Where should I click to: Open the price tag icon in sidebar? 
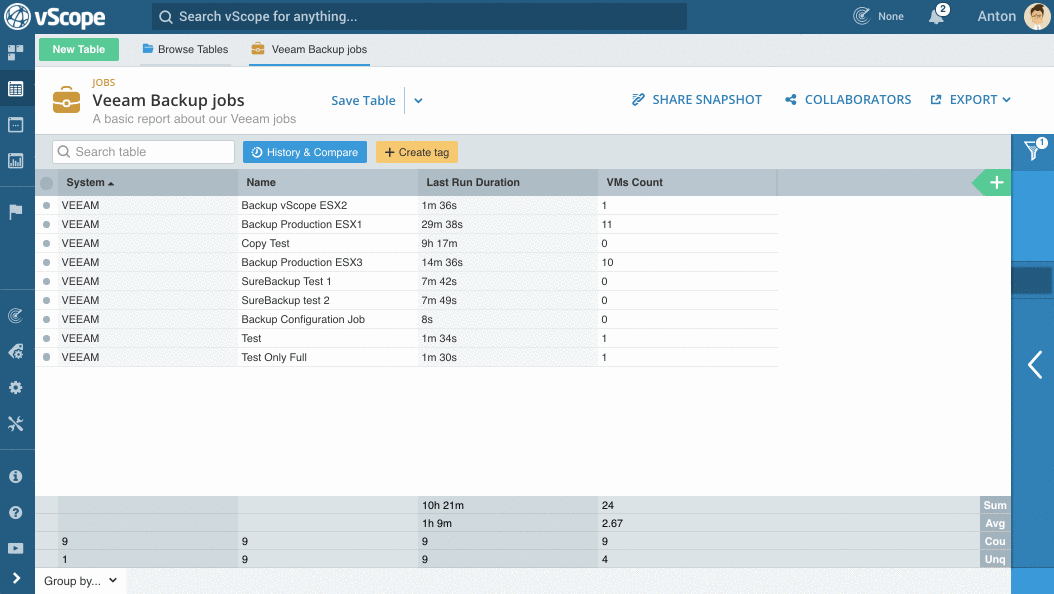click(15, 351)
